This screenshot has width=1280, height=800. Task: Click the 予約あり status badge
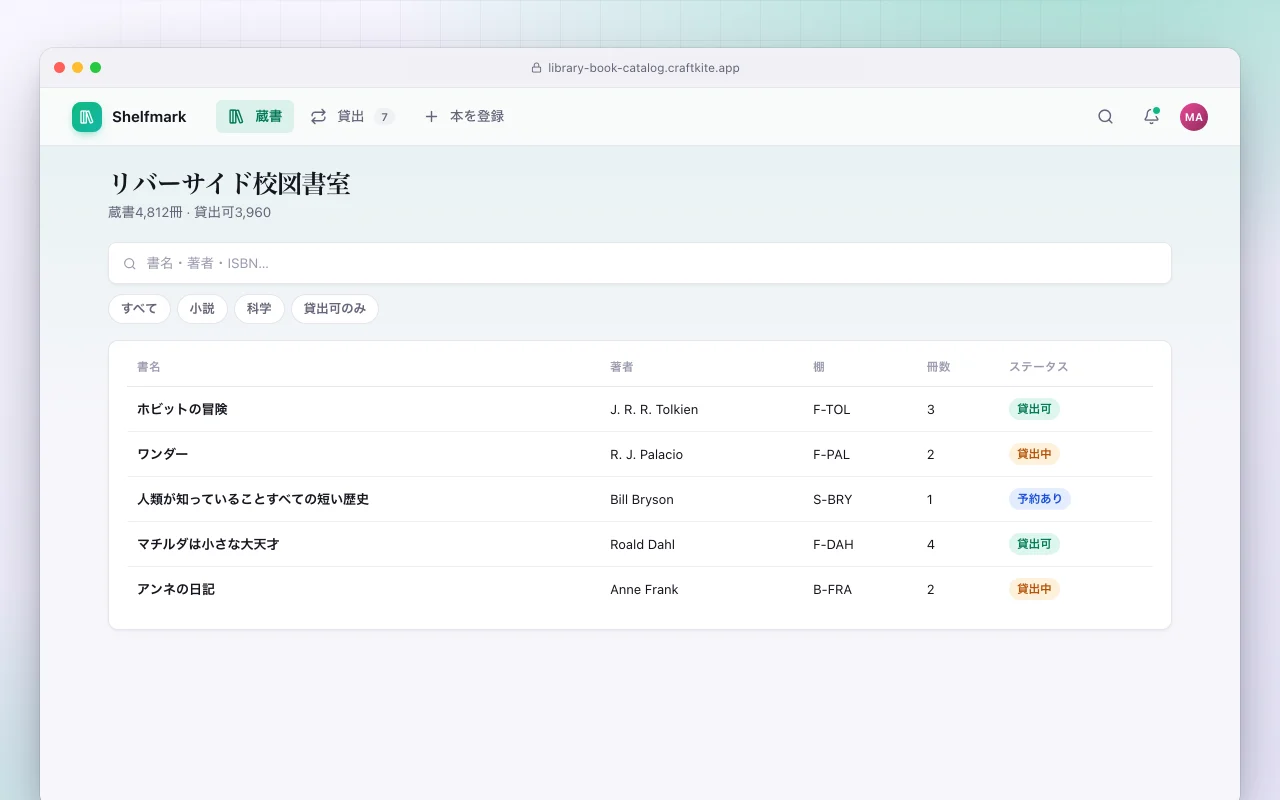pos(1040,499)
